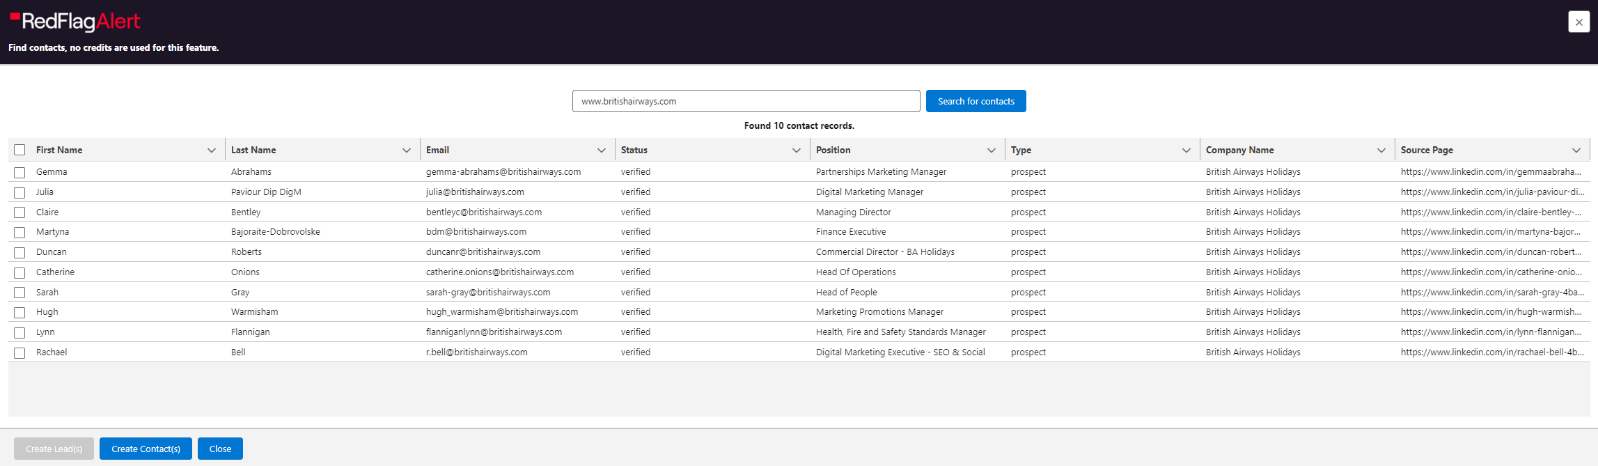Open the Status column dropdown arrow
The height and width of the screenshot is (466, 1598).
(796, 150)
